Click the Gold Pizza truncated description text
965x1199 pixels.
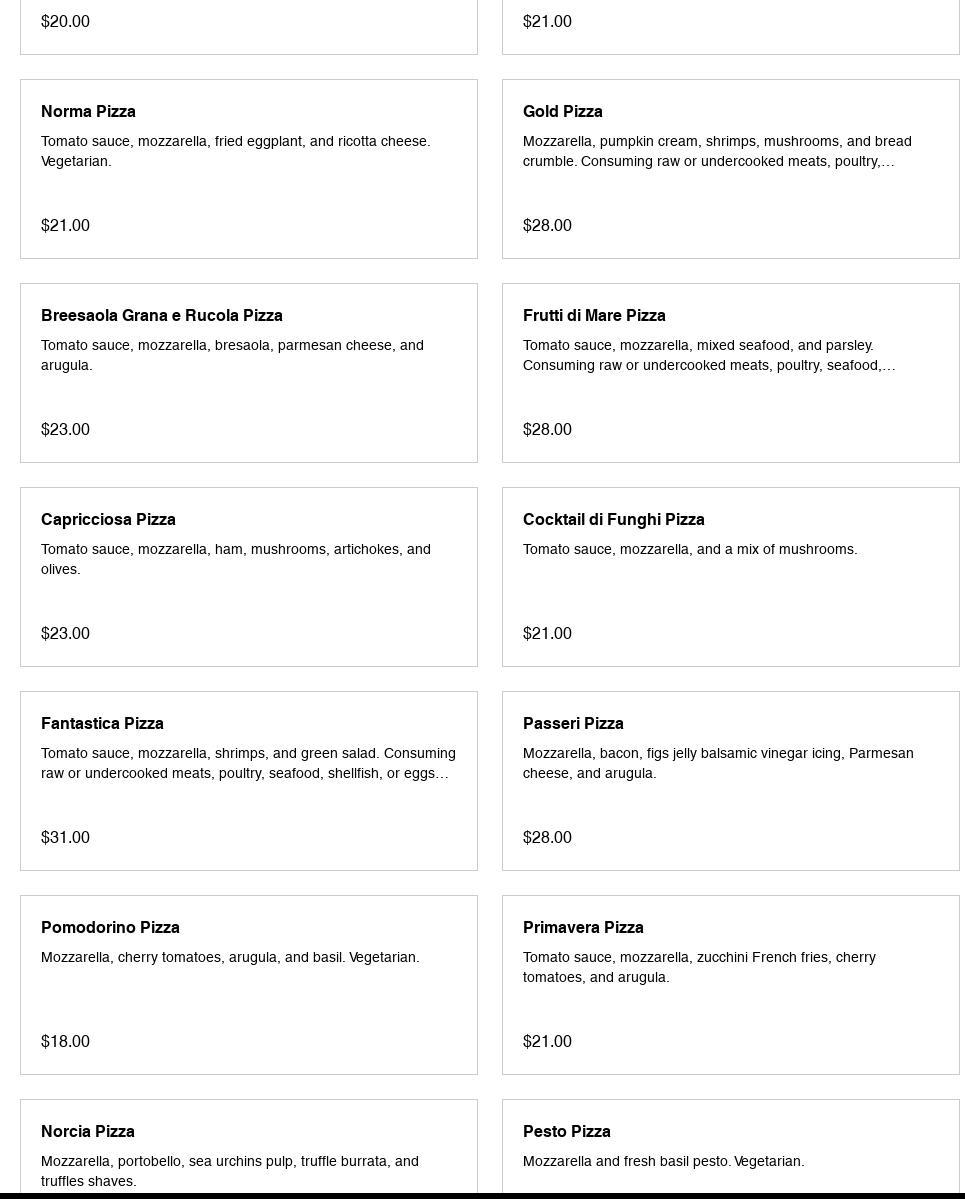pyautogui.click(x=716, y=152)
